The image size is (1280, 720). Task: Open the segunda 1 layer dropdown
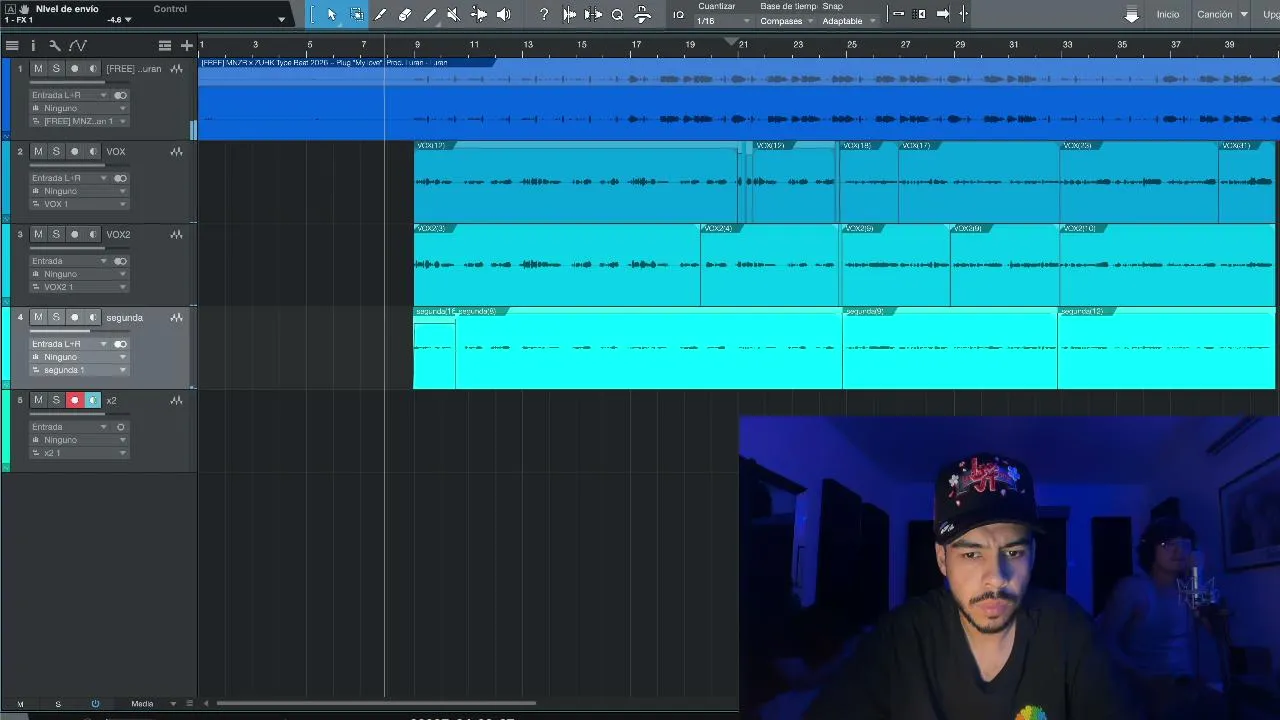79,370
